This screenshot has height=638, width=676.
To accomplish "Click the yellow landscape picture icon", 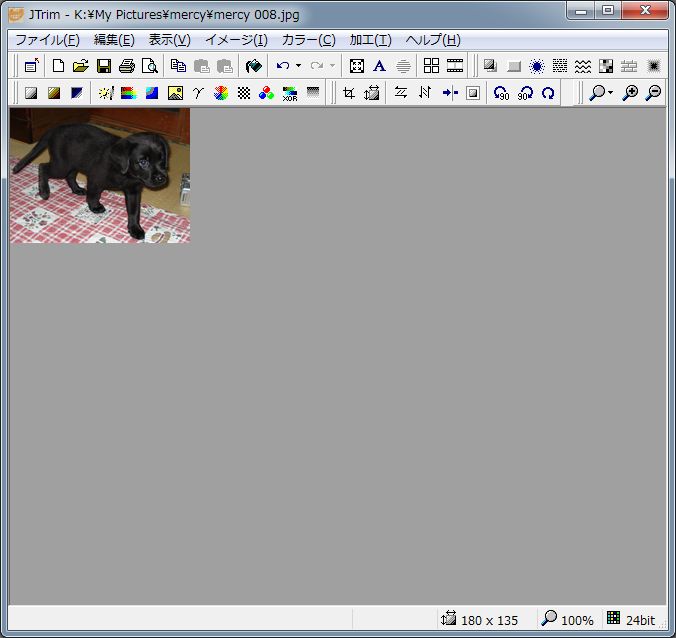I will pos(175,93).
